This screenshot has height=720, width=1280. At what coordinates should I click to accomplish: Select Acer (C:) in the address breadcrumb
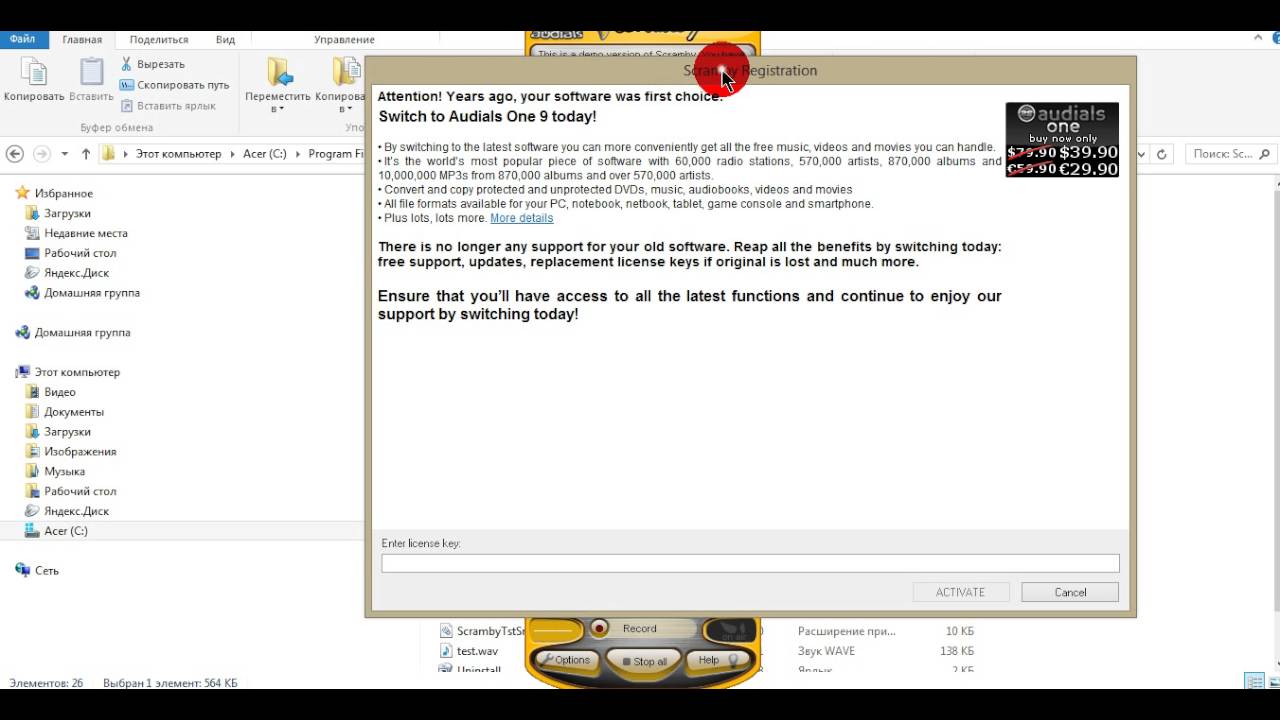(265, 154)
